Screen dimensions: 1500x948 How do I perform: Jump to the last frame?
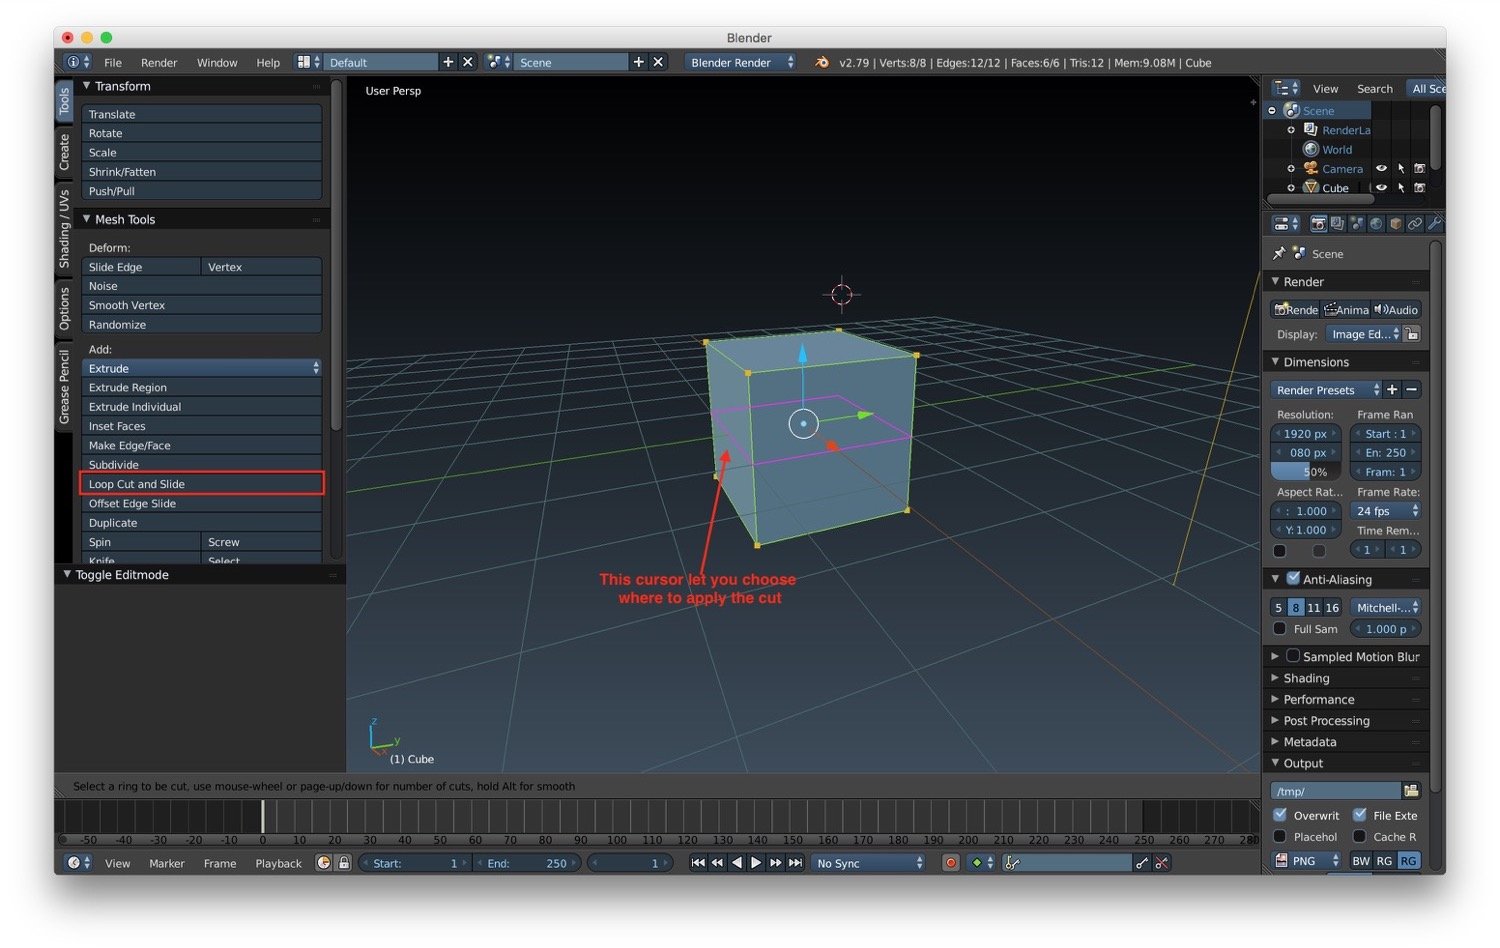point(795,863)
